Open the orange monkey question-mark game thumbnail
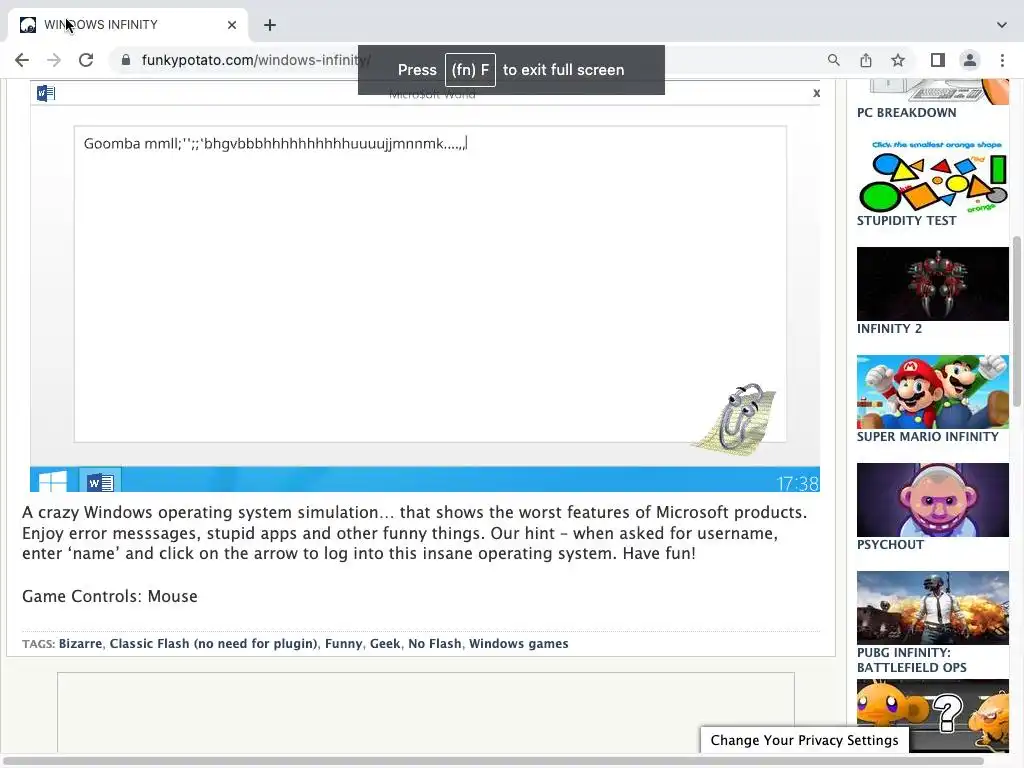 tap(933, 715)
